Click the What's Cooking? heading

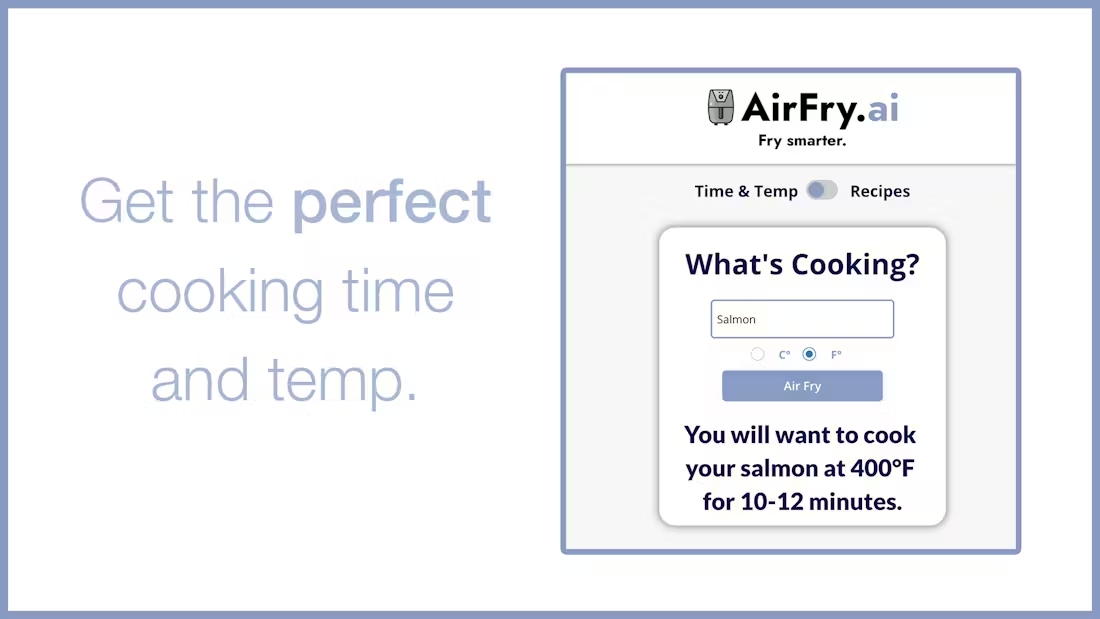802,265
